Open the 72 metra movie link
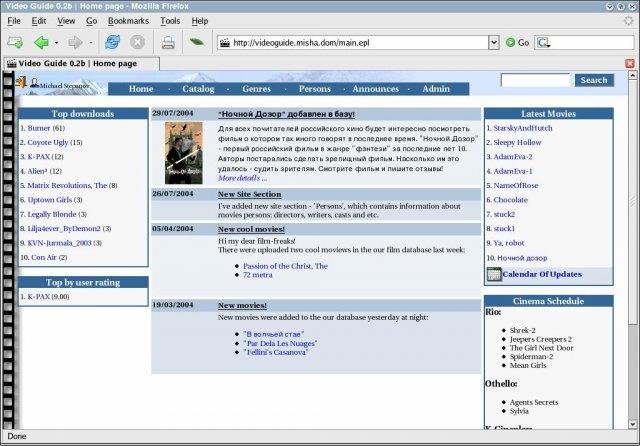This screenshot has height=446, width=640. [x=258, y=275]
